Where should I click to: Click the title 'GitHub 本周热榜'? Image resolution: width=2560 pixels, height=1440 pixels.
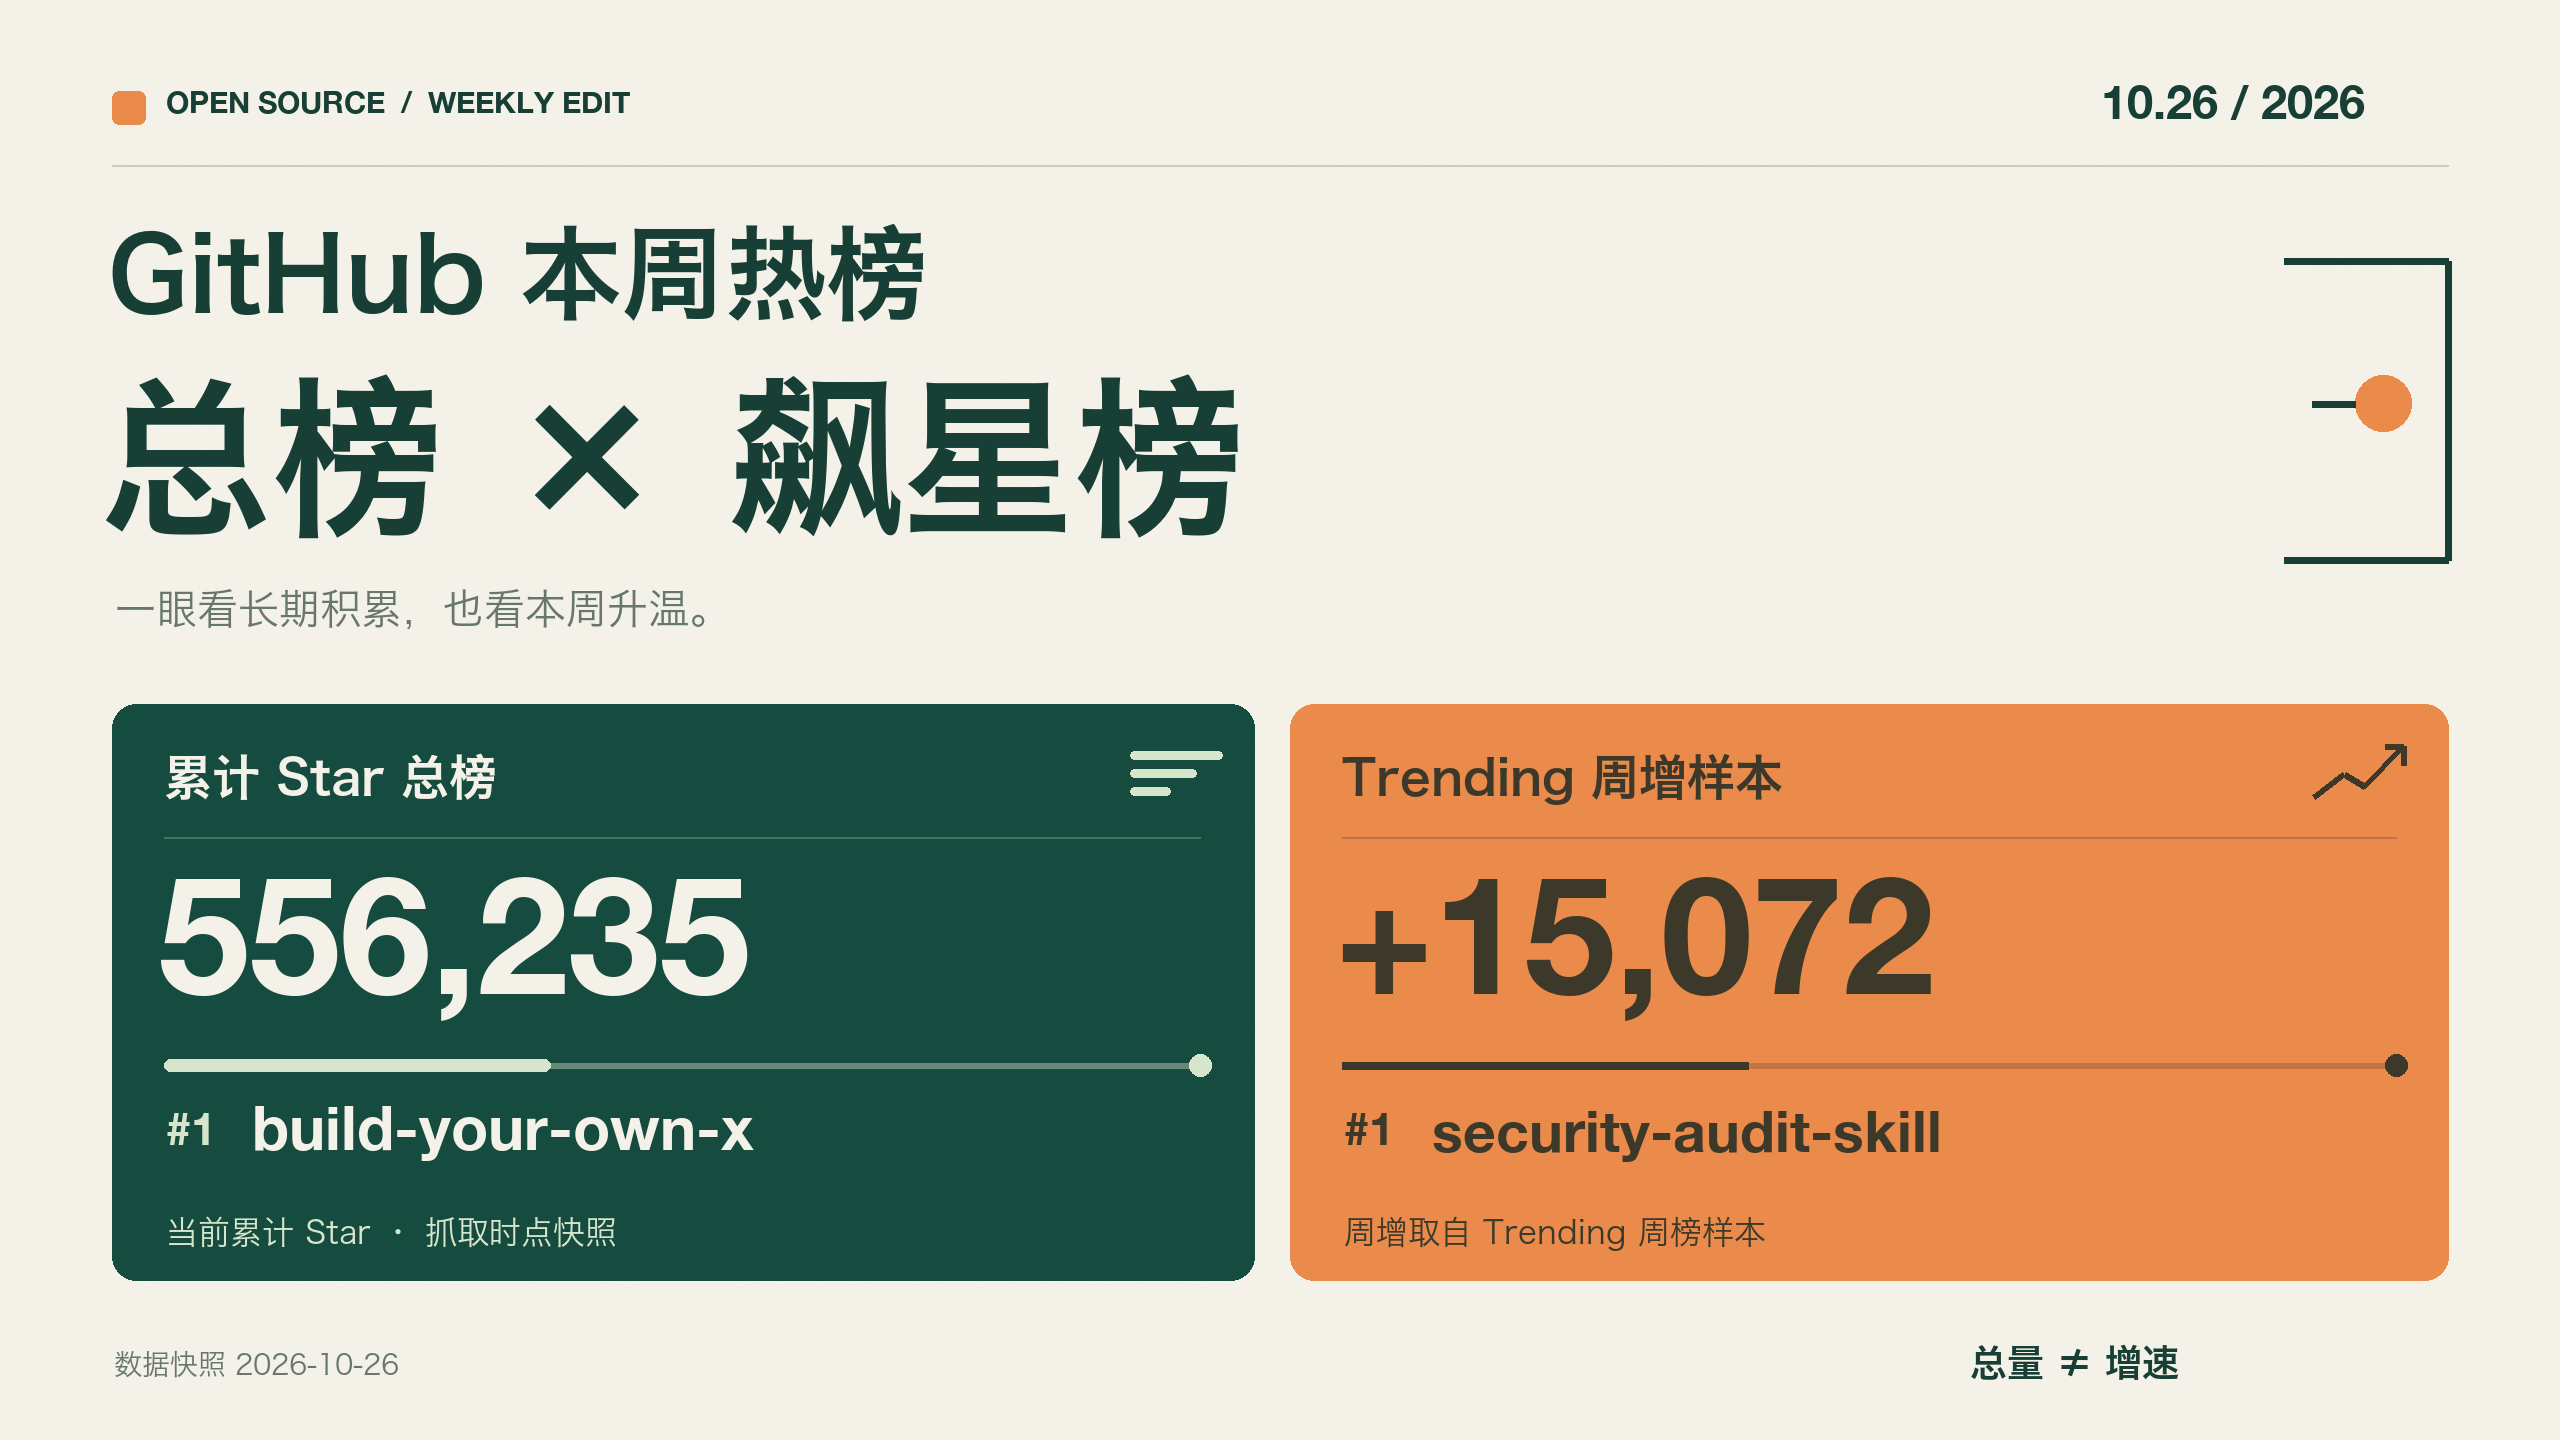coord(517,273)
